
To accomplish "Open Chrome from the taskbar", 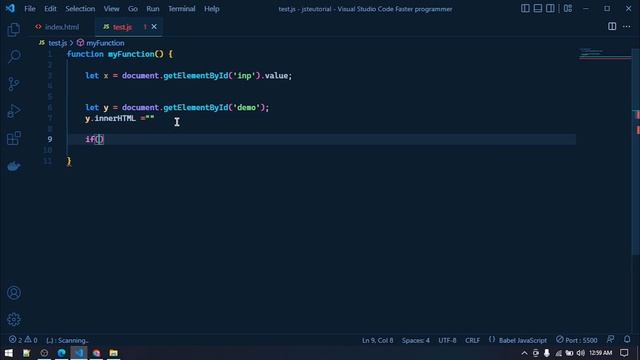I will click(x=96, y=353).
